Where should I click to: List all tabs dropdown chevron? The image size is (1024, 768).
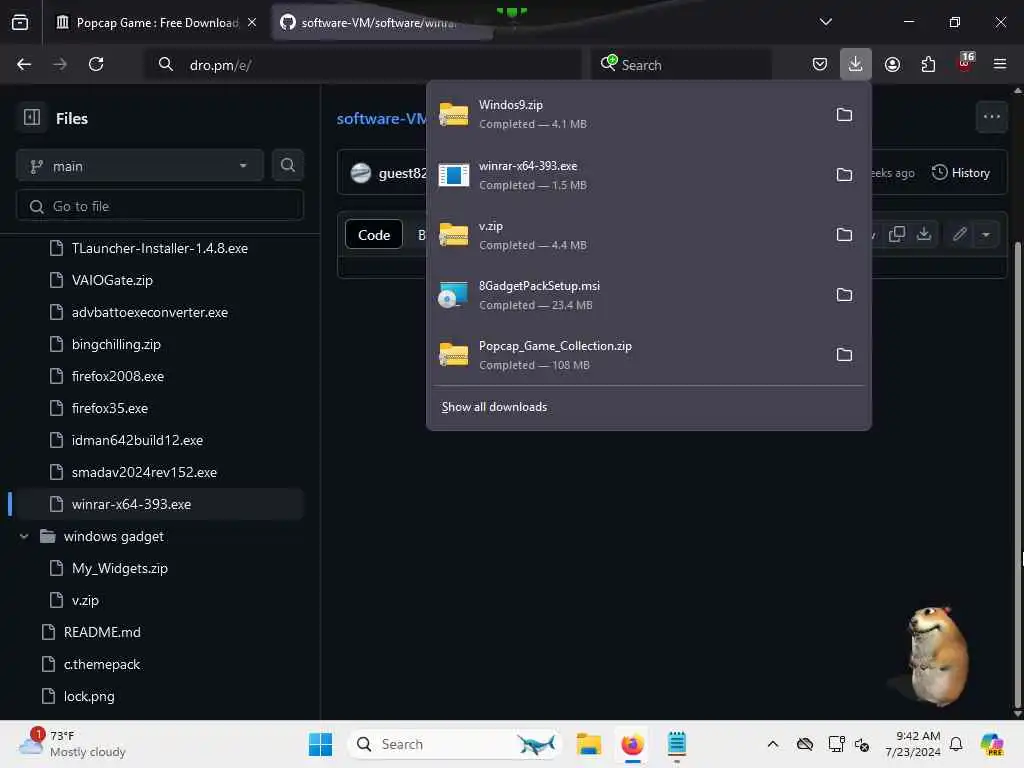[x=825, y=22]
